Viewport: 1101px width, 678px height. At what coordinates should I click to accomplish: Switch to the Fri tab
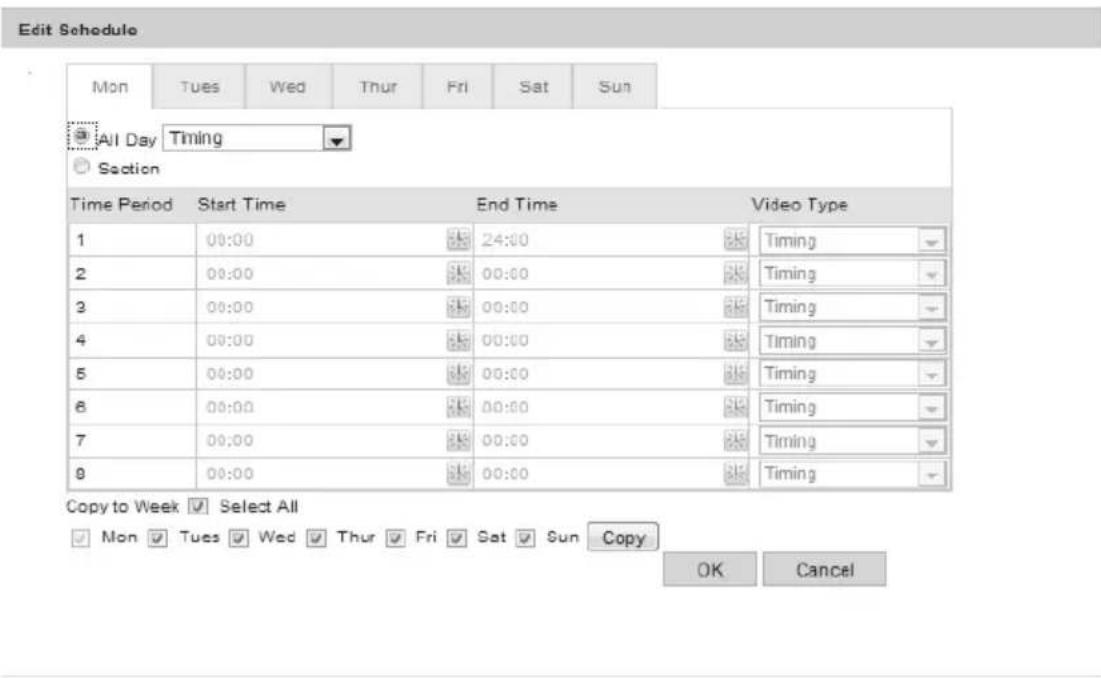tap(457, 87)
